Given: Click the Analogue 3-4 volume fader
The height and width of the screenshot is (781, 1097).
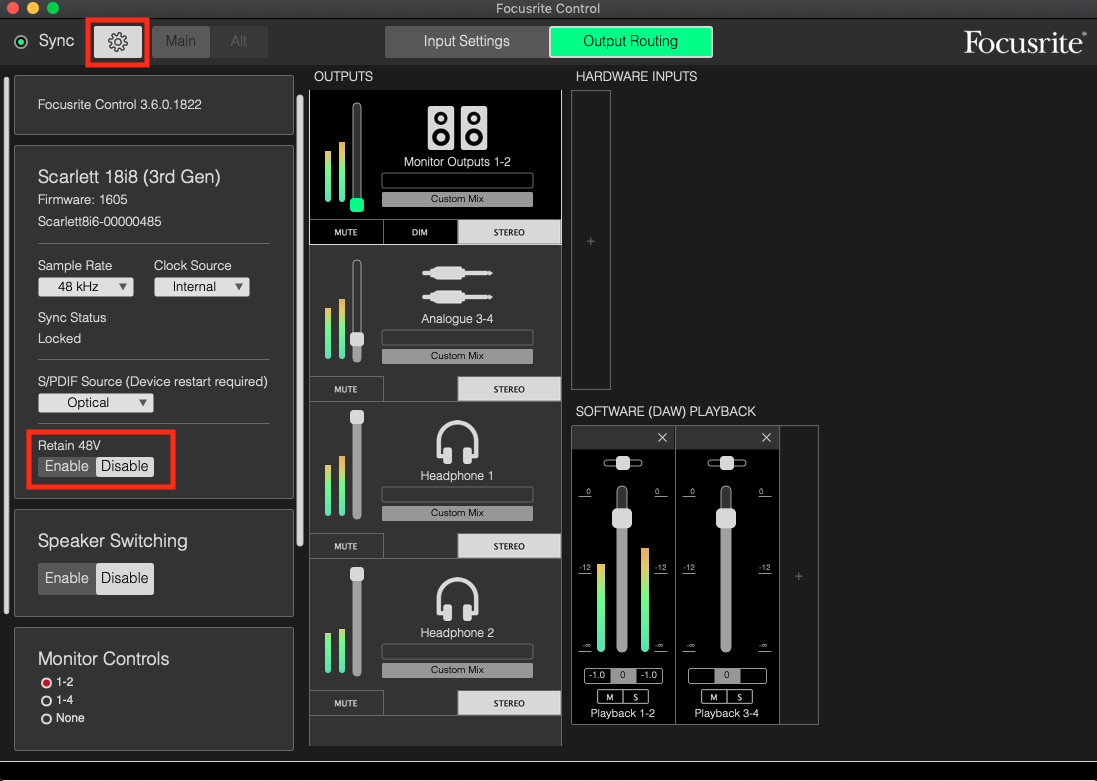Looking at the screenshot, I should click(357, 339).
